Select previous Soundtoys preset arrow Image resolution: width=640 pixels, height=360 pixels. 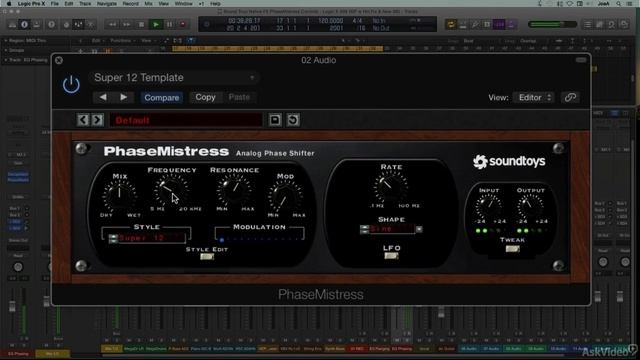pyautogui.click(x=83, y=120)
